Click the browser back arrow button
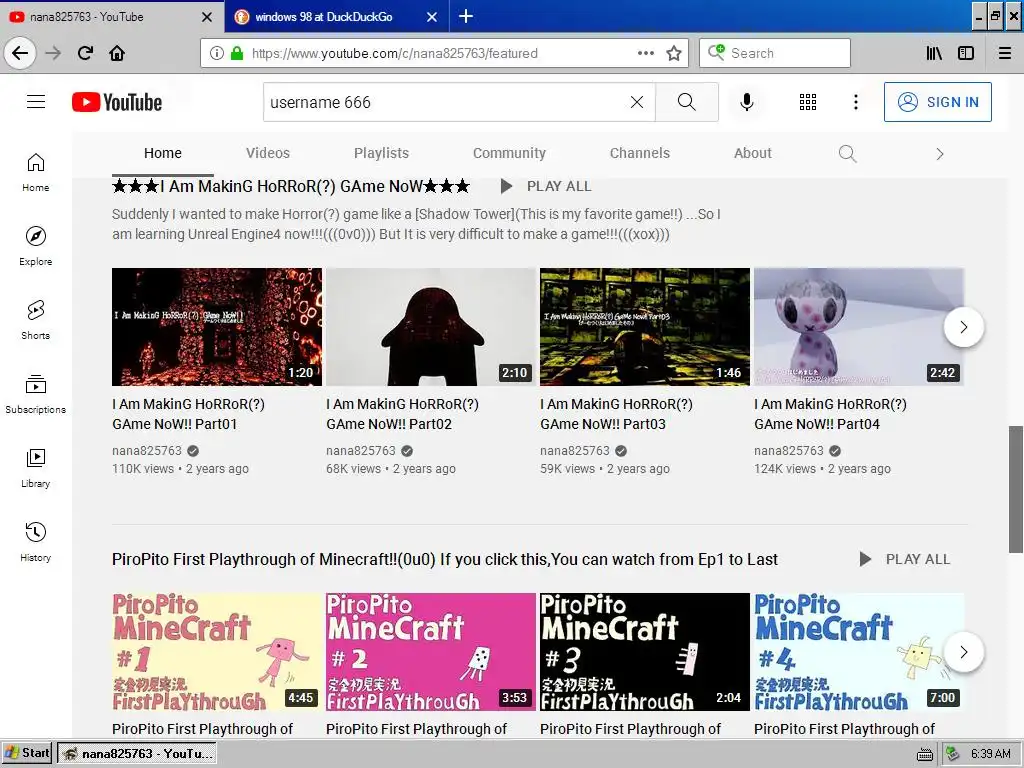Image resolution: width=1024 pixels, height=768 pixels. click(x=20, y=53)
